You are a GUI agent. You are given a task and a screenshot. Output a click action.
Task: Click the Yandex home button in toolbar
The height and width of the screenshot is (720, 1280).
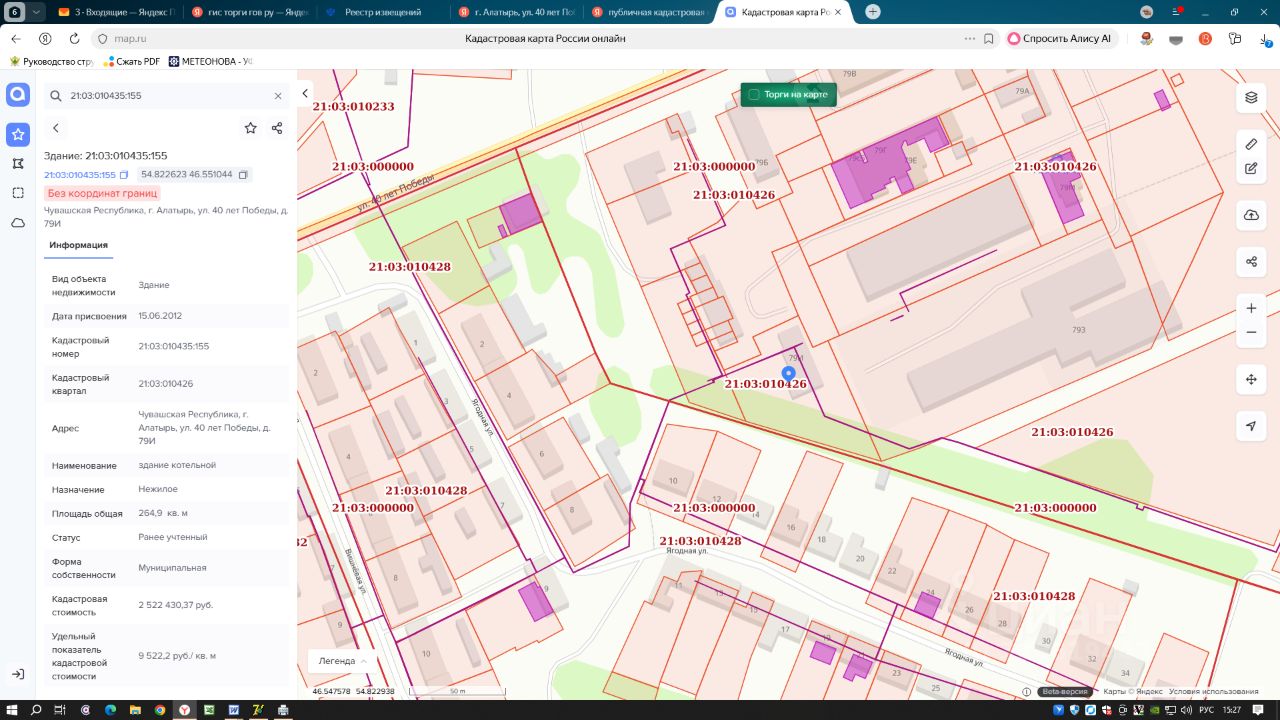click(x=45, y=38)
